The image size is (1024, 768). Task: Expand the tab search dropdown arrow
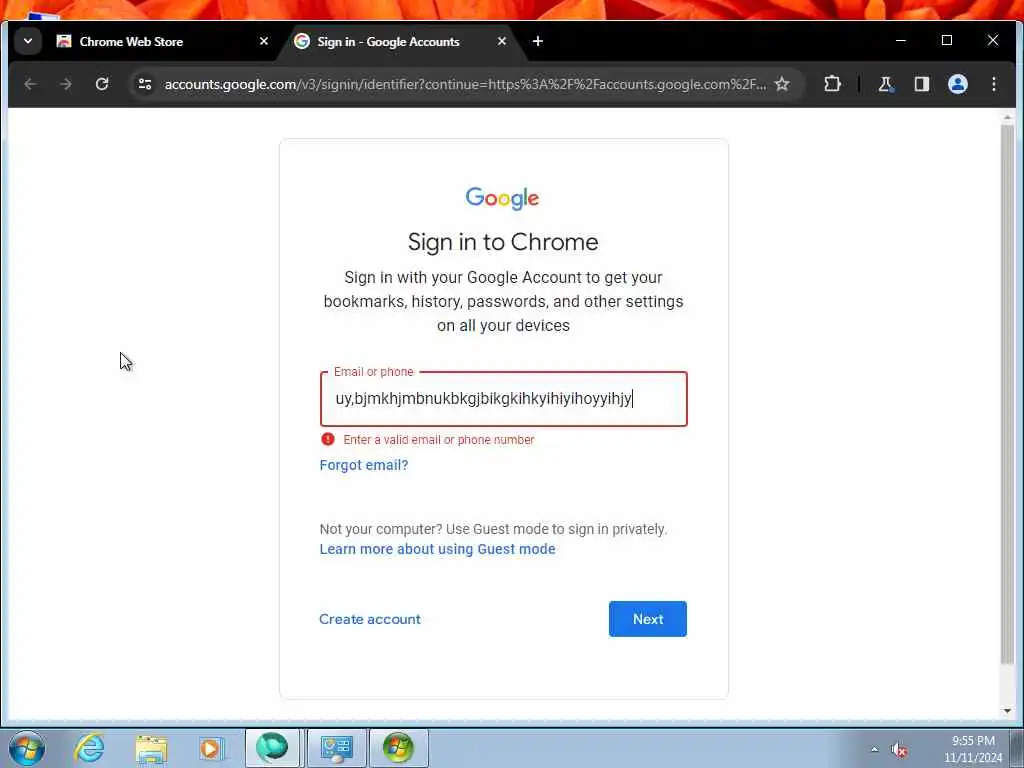click(x=28, y=41)
